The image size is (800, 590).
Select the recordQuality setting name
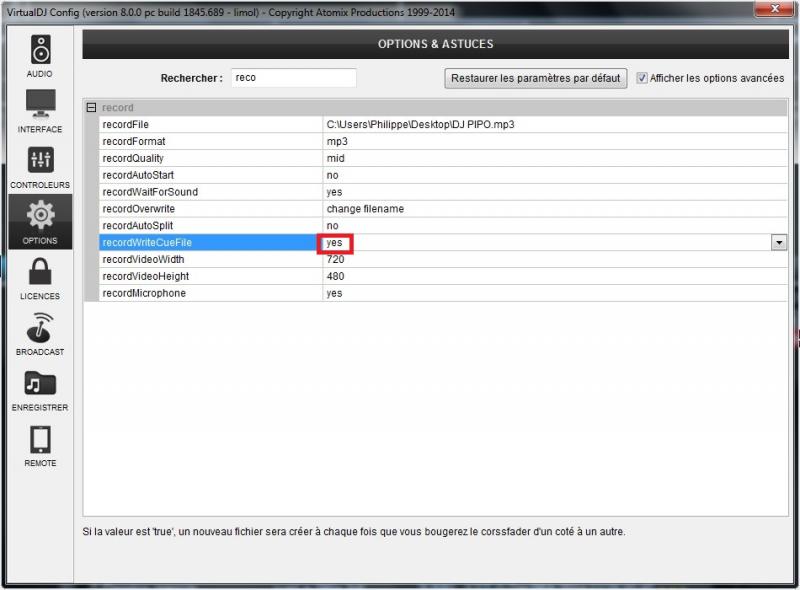pyautogui.click(x=133, y=158)
